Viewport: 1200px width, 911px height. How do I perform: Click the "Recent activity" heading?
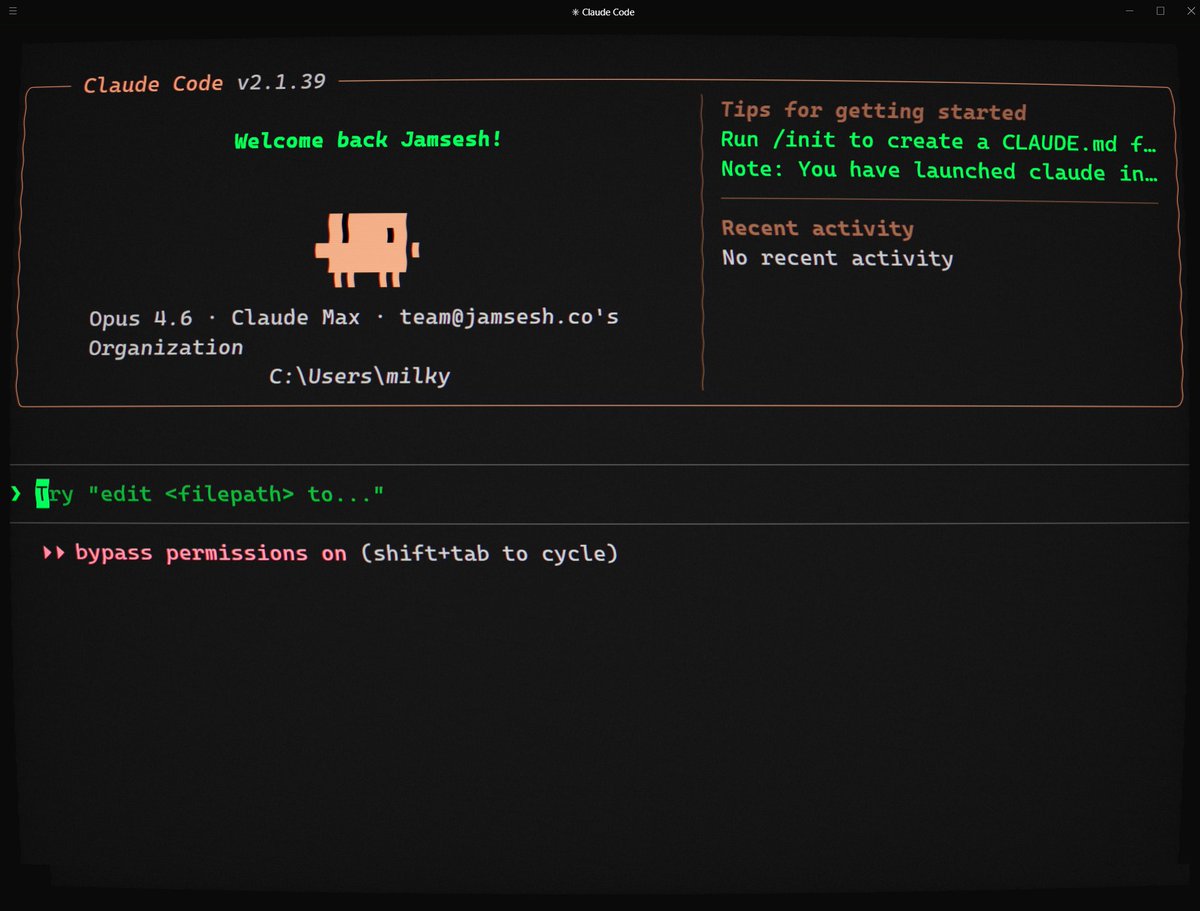[x=817, y=228]
